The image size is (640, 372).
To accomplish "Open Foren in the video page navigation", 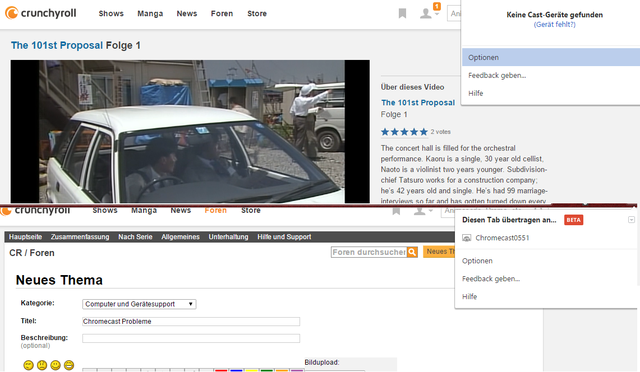I will click(222, 13).
